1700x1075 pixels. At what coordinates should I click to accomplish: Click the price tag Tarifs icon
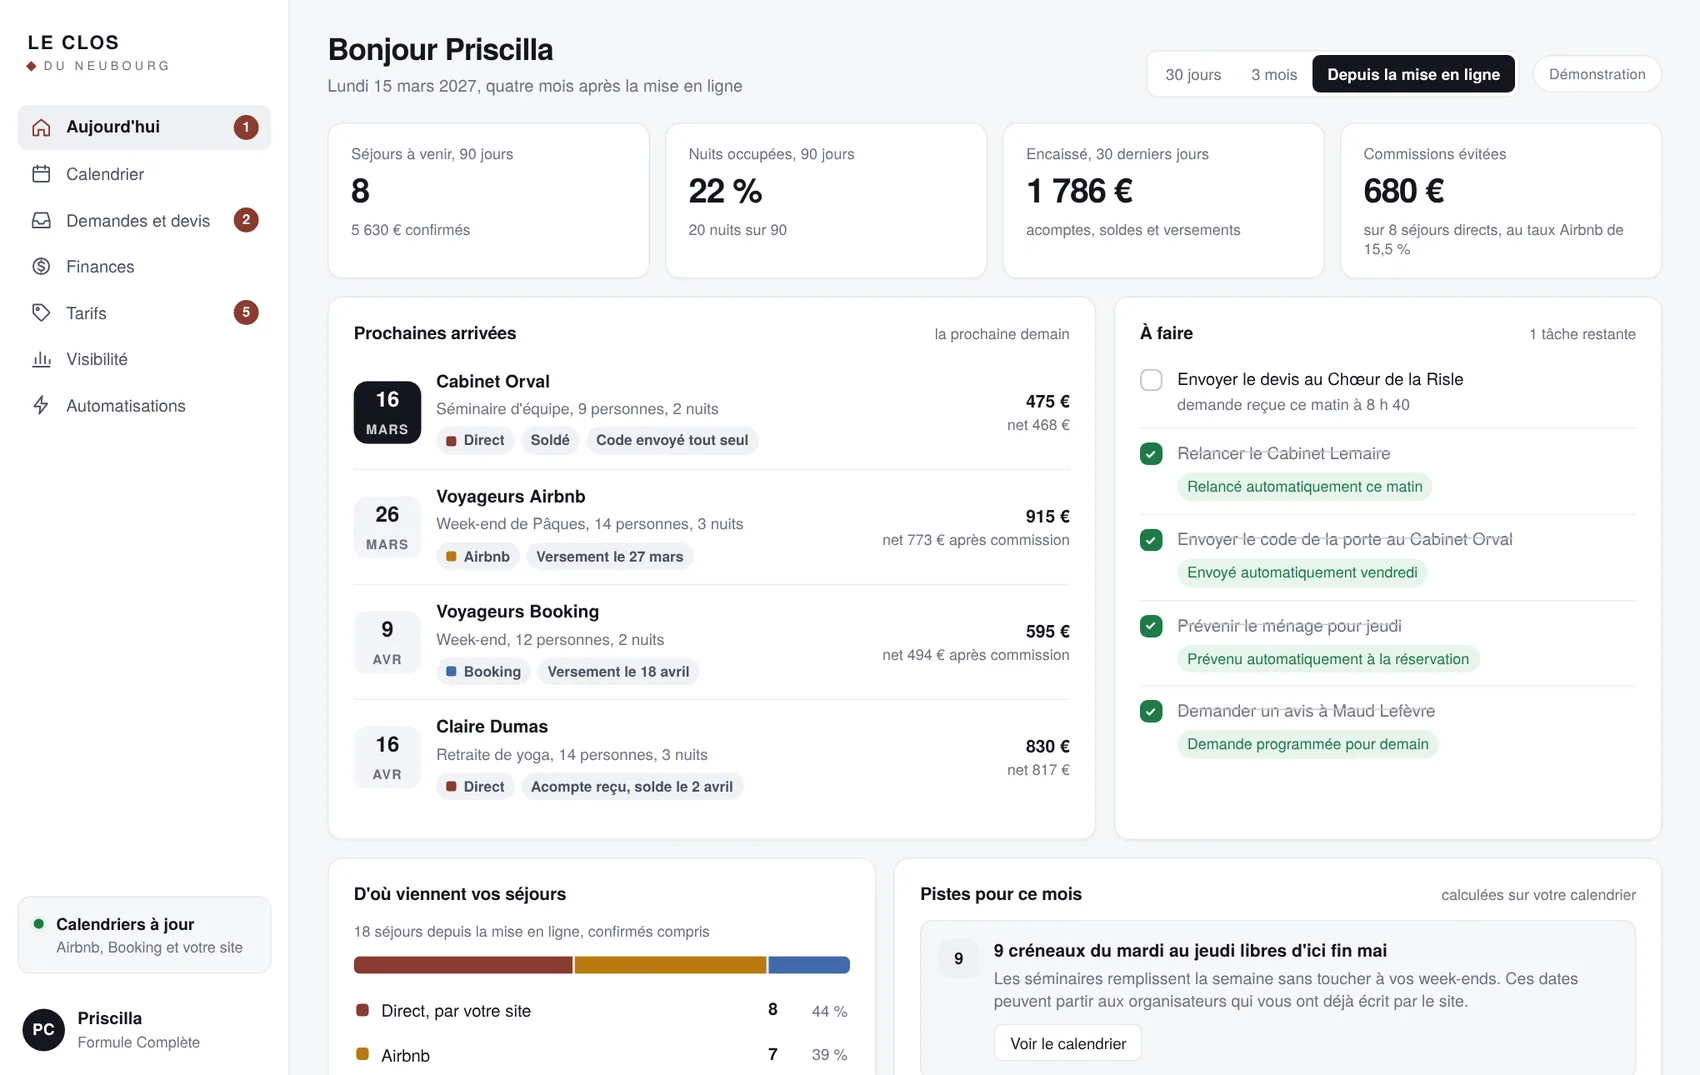pyautogui.click(x=41, y=313)
